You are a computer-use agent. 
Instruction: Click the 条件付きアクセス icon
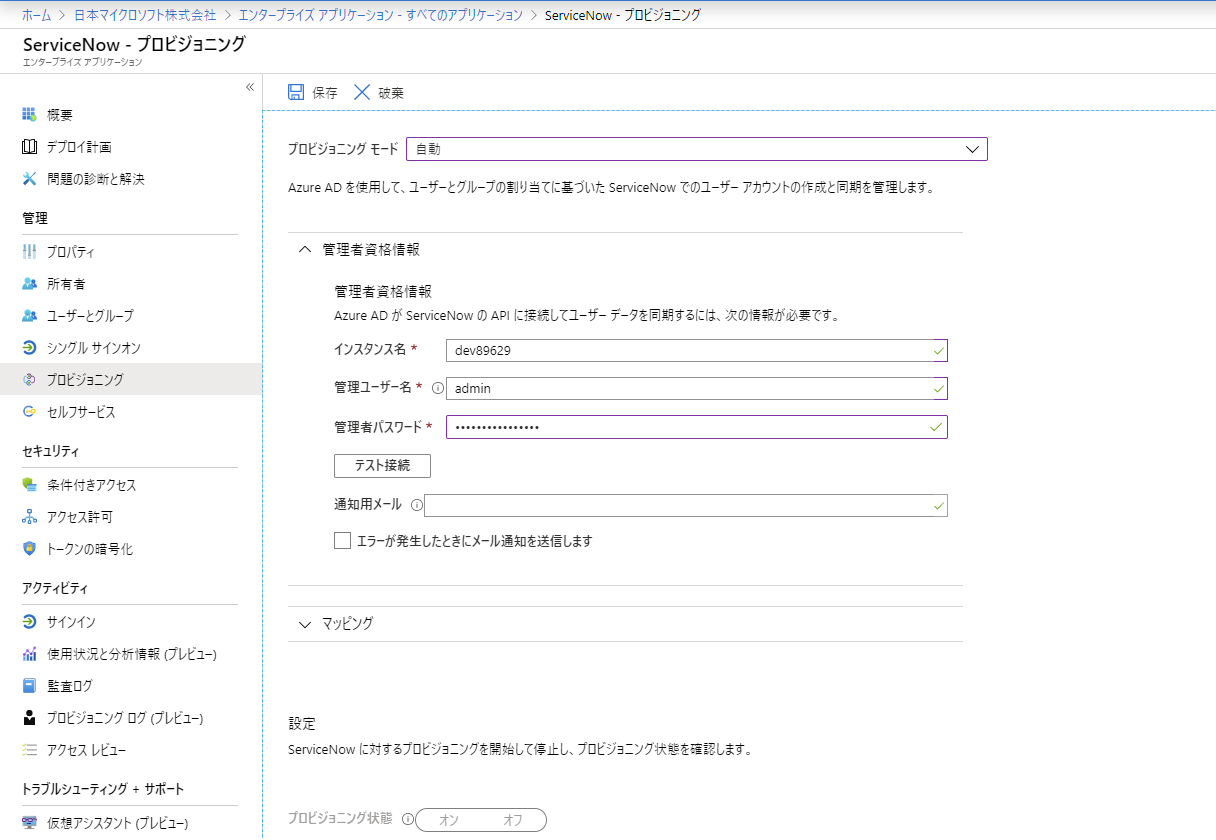coord(29,485)
